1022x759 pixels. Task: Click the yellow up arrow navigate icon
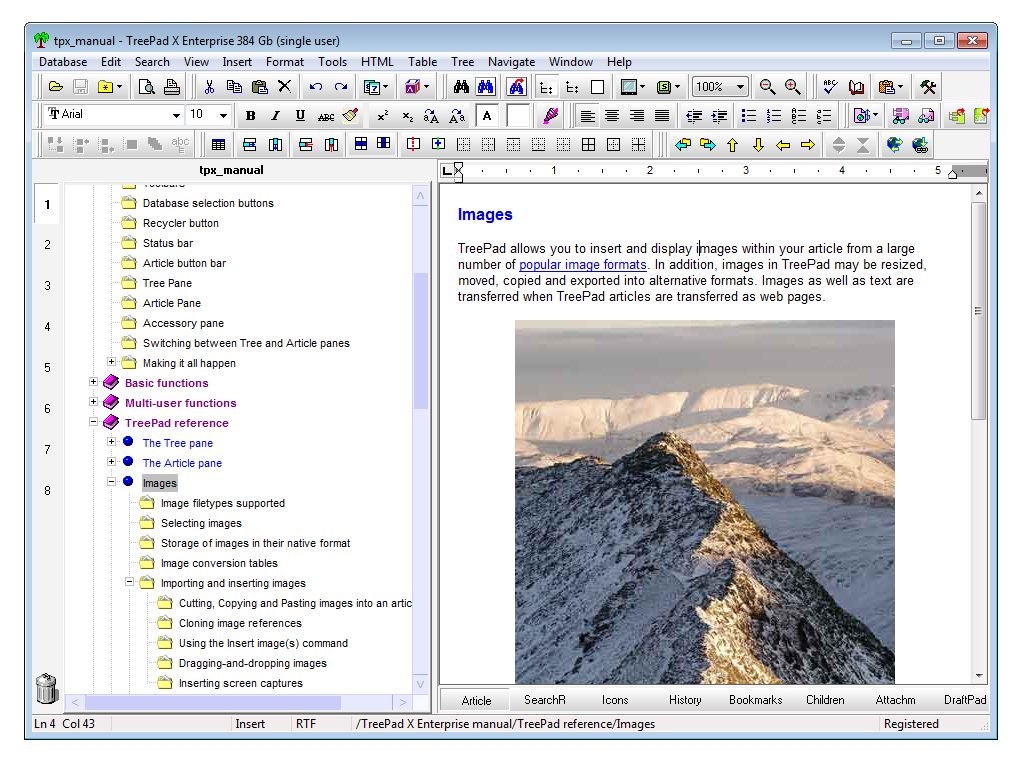pyautogui.click(x=733, y=145)
